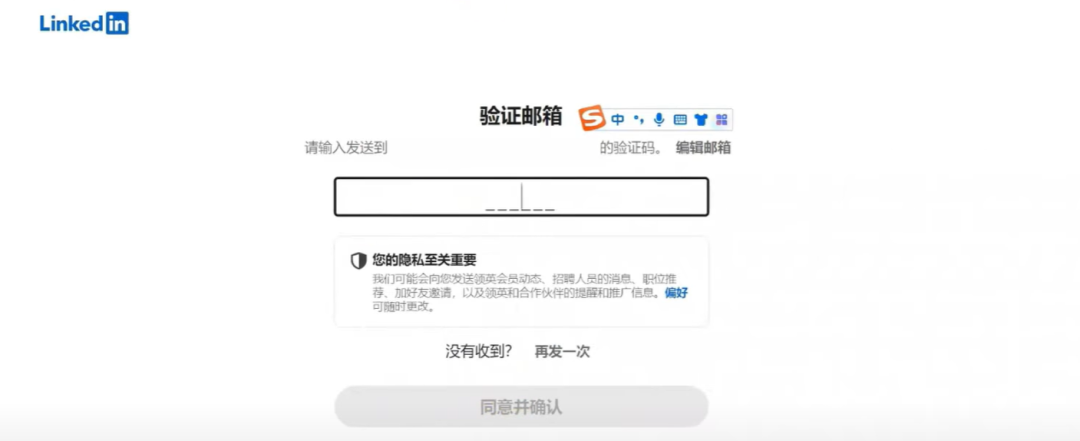Click the 您的隐私至关重要 title
1080x441 pixels.
(x=424, y=260)
